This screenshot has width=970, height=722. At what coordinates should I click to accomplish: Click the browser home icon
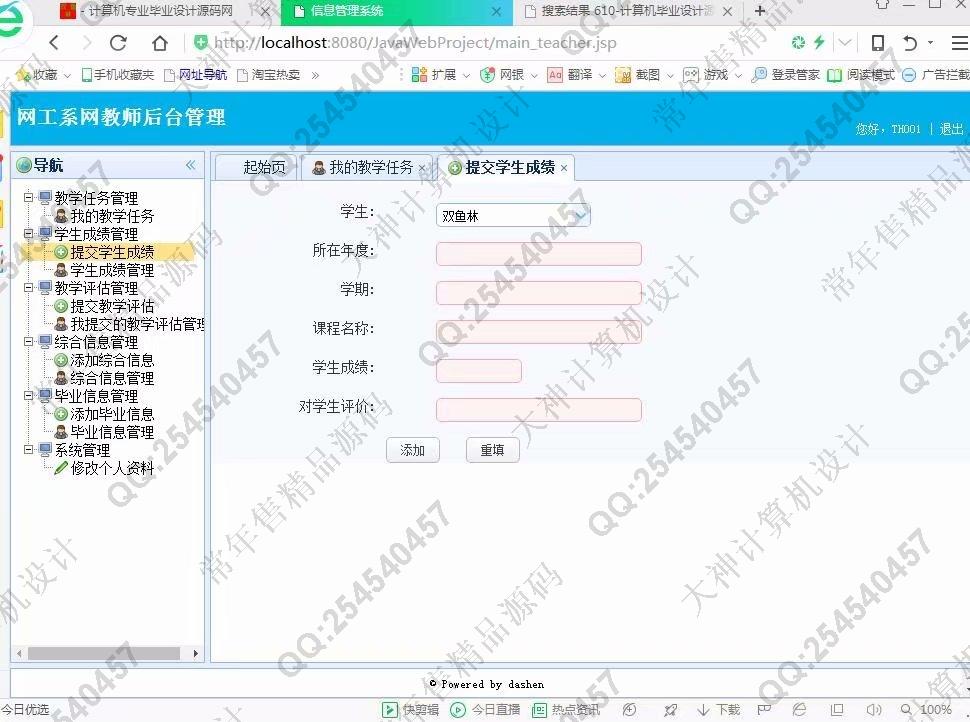[160, 43]
